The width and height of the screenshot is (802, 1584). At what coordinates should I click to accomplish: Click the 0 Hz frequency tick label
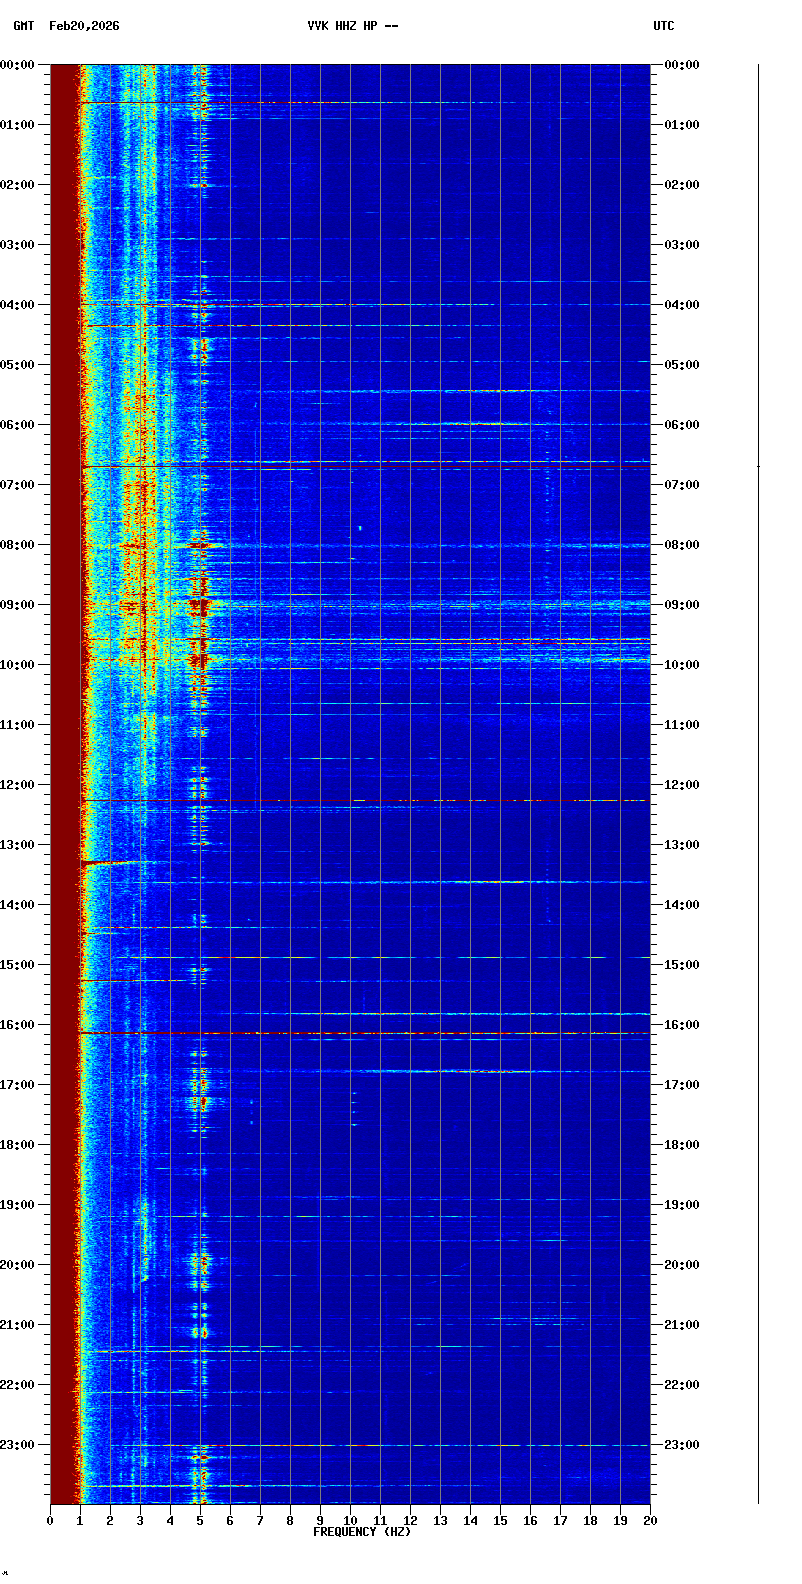pos(50,1521)
